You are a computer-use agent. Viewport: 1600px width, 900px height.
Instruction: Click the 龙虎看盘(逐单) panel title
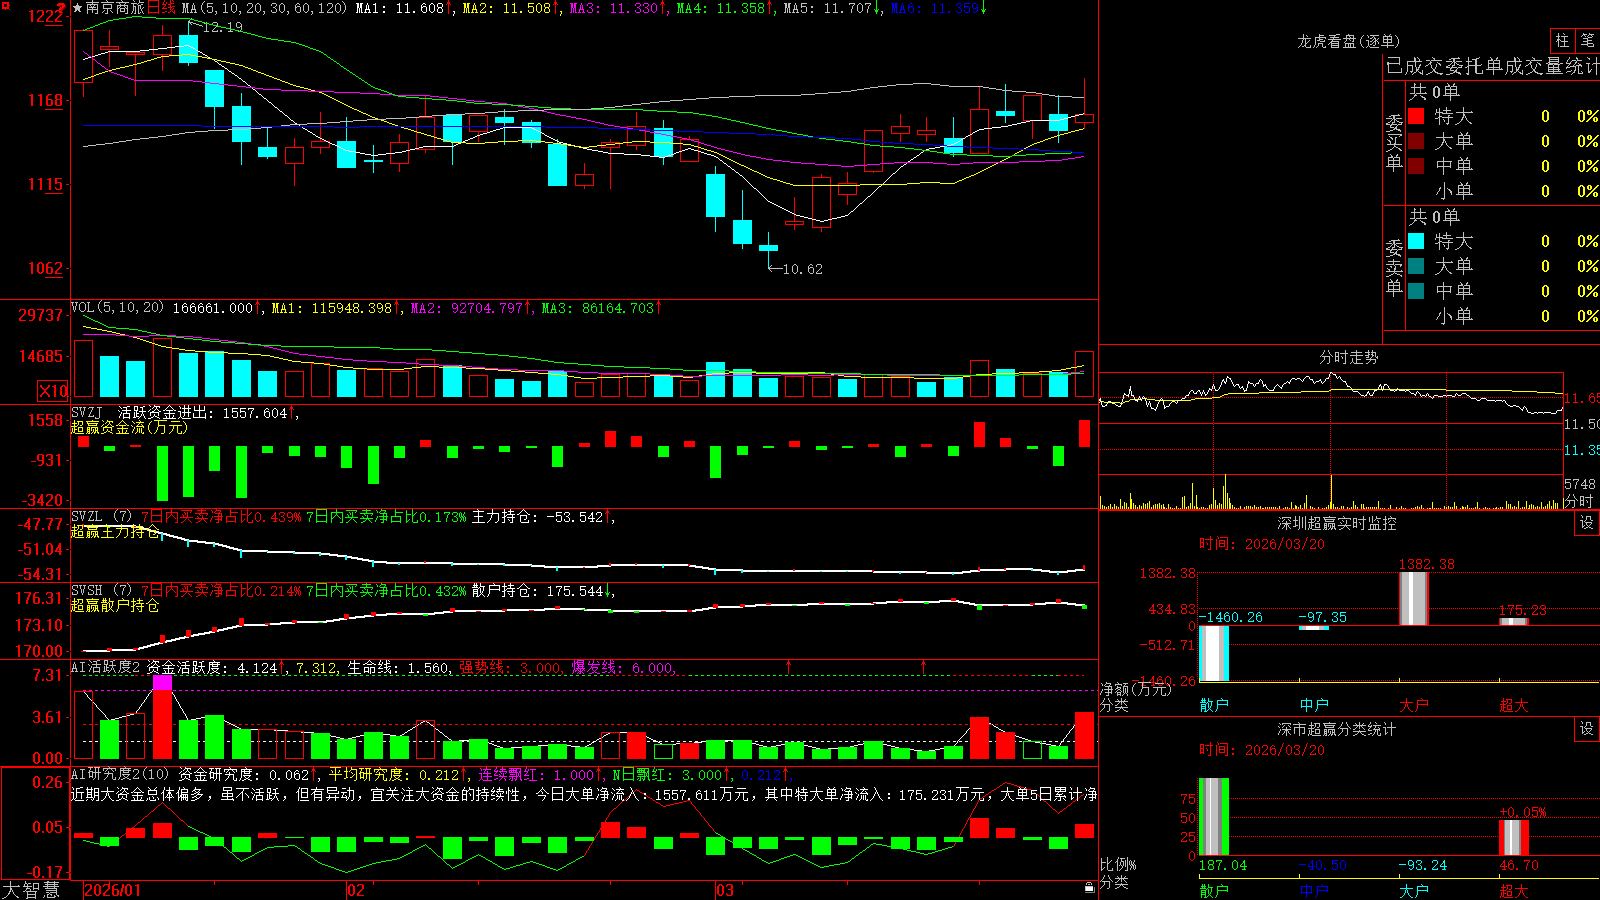click(x=1348, y=41)
